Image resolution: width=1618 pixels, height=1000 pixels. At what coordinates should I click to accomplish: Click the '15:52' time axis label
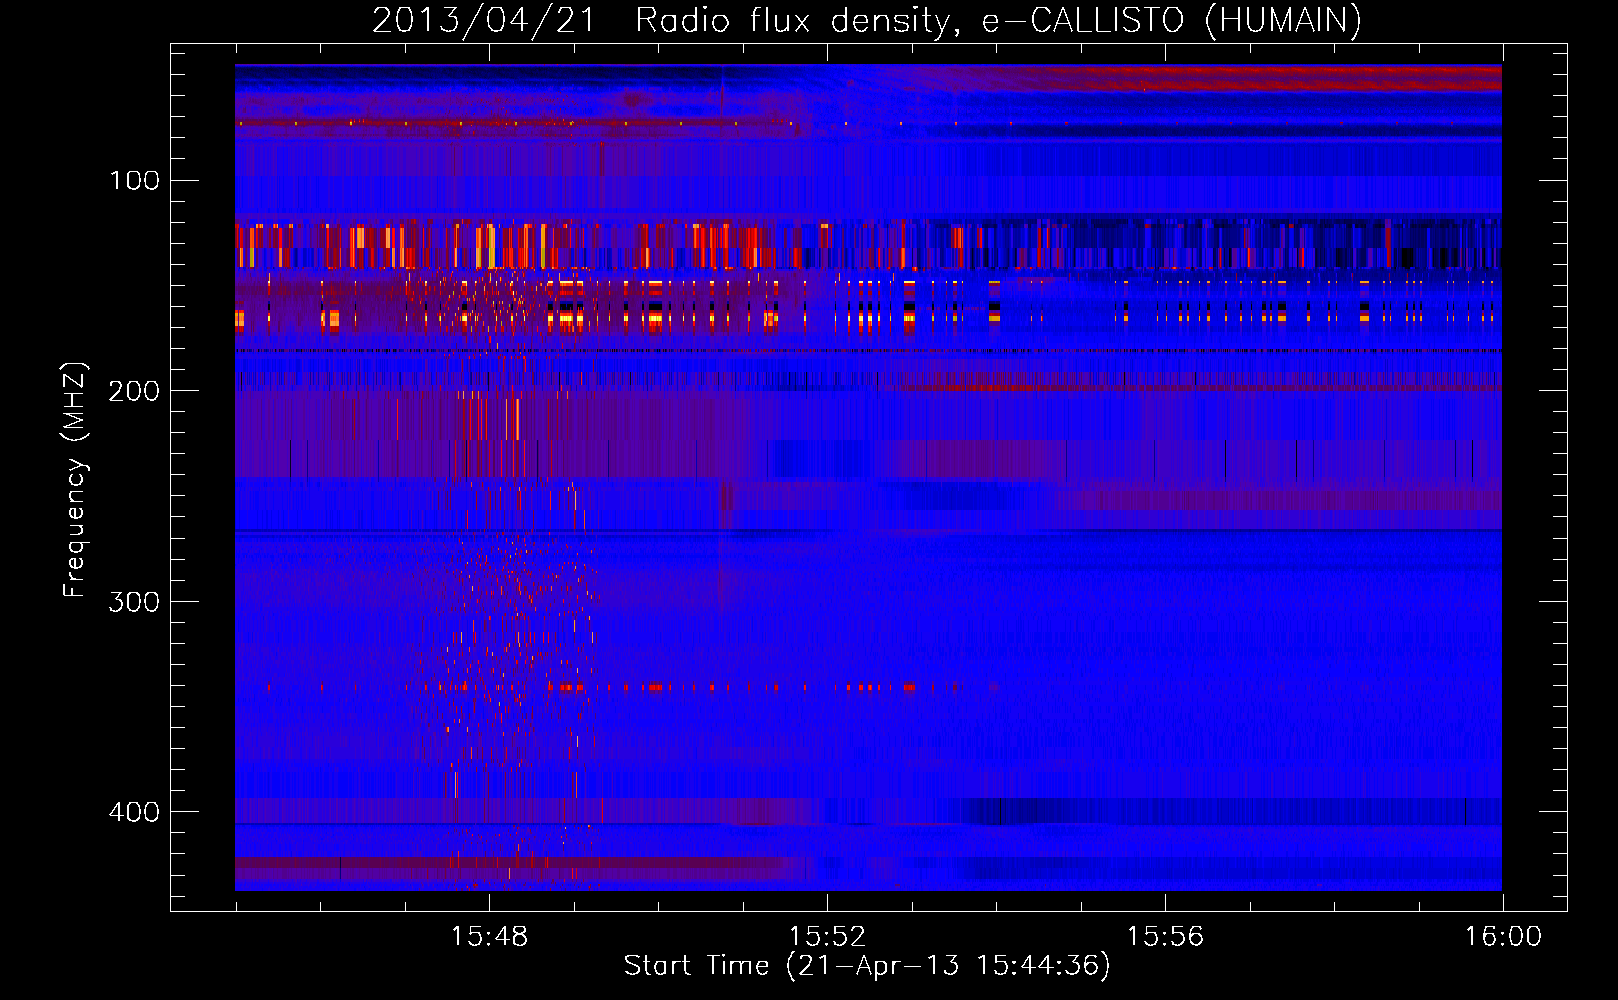(827, 937)
